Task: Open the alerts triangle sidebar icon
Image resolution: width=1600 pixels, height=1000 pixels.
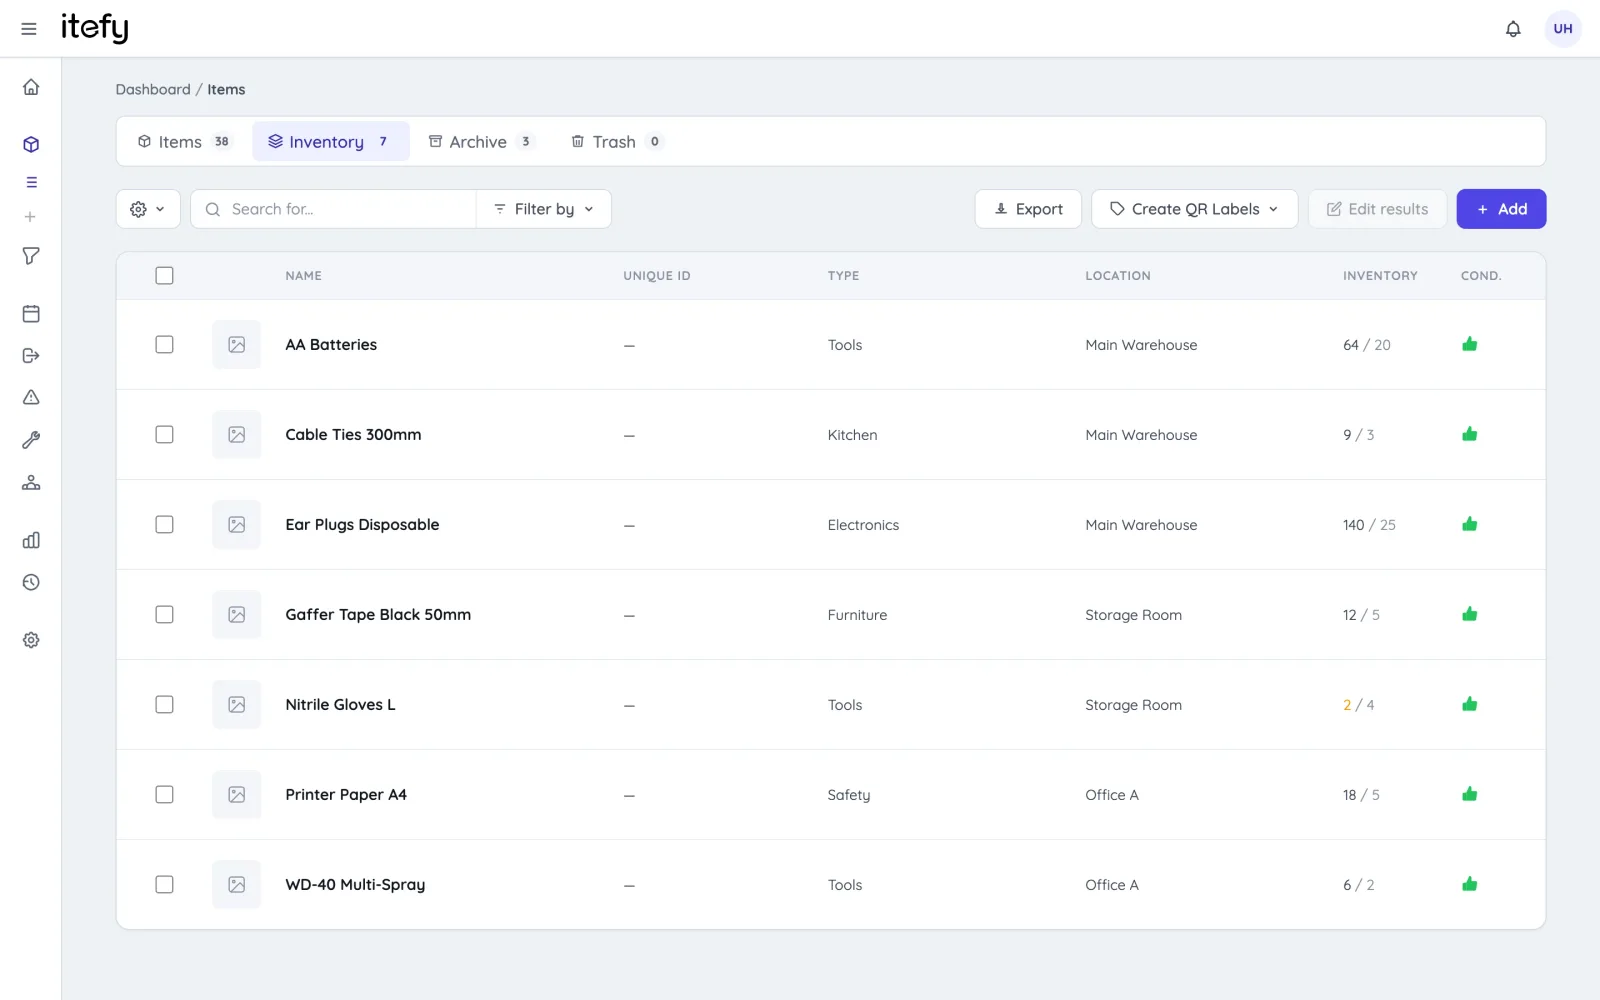Action: point(31,397)
